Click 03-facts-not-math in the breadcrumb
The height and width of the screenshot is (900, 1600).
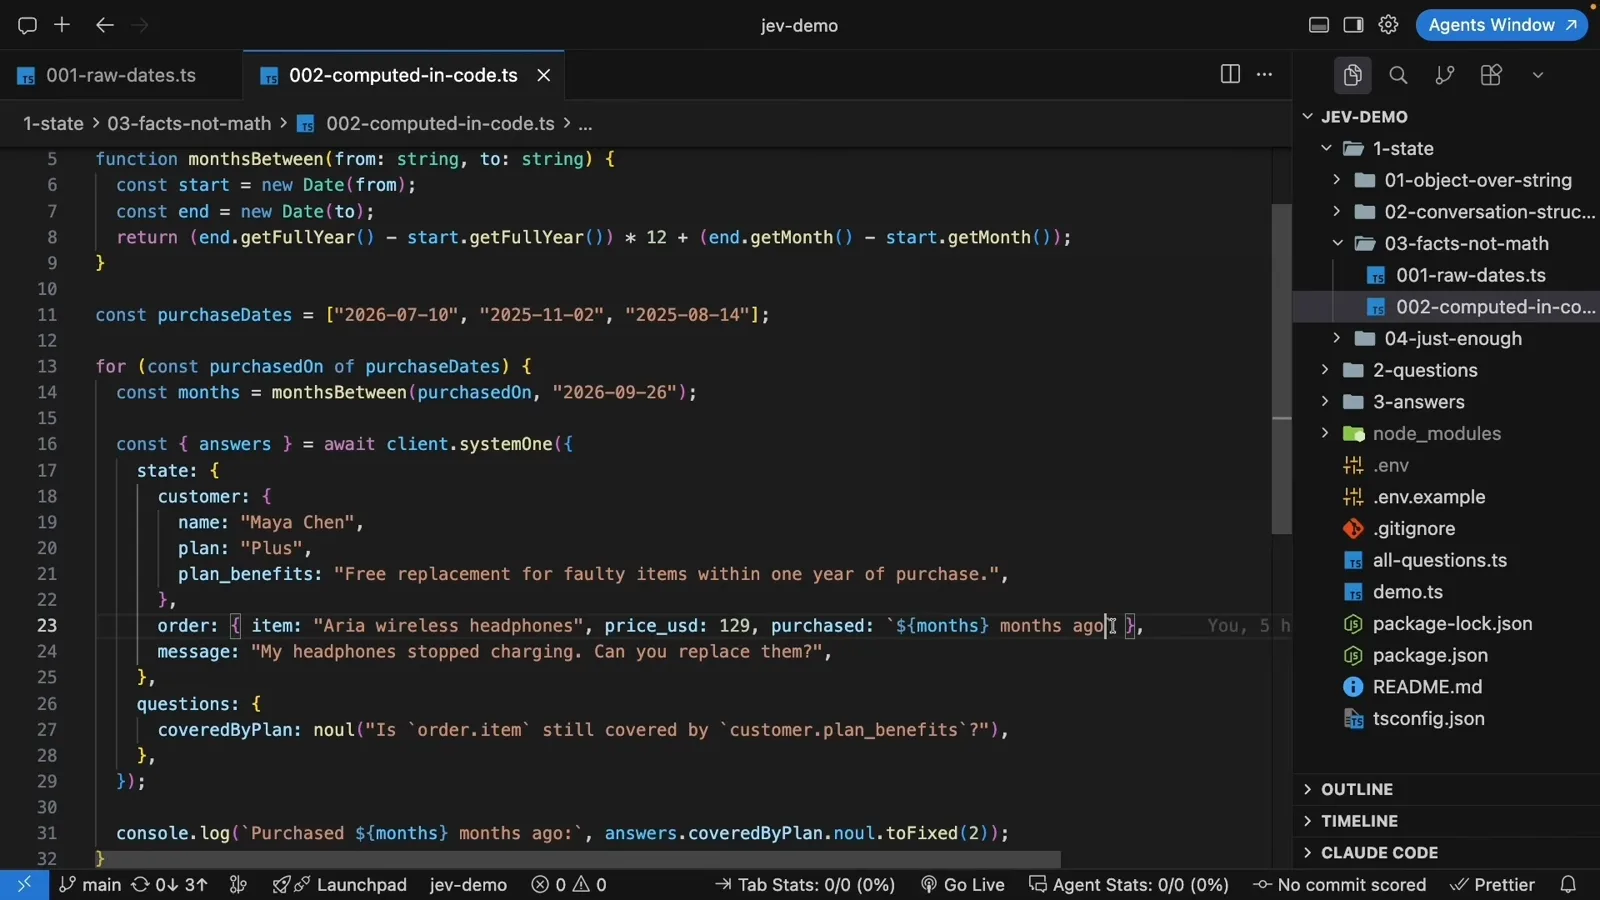pos(189,123)
